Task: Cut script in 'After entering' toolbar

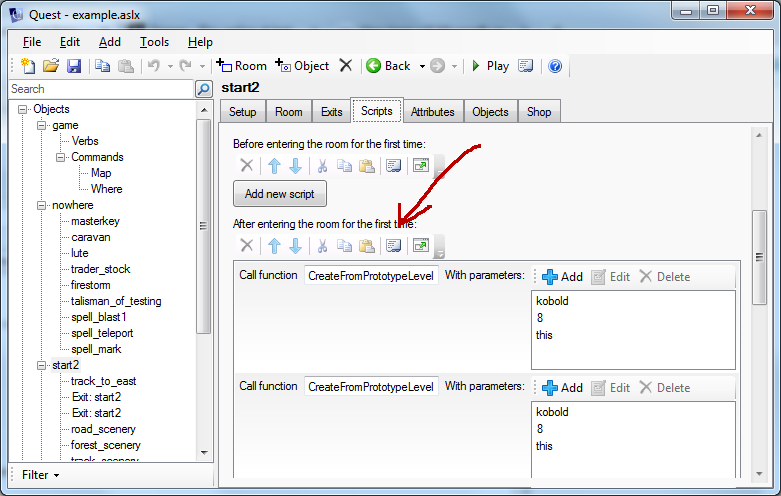Action: point(322,246)
